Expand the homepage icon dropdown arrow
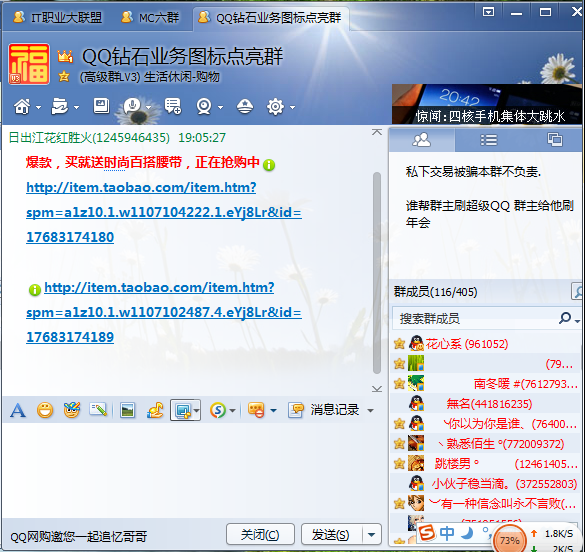Screen dimensions: 585x552 pyautogui.click(x=38, y=107)
